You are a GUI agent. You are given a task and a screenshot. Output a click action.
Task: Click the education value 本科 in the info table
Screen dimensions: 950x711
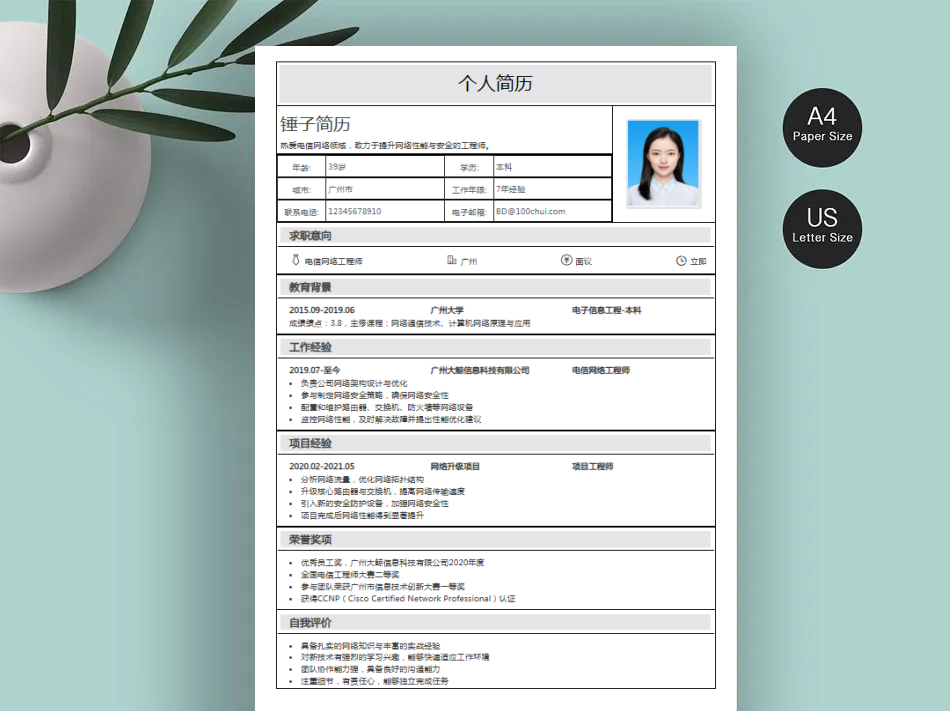504,167
